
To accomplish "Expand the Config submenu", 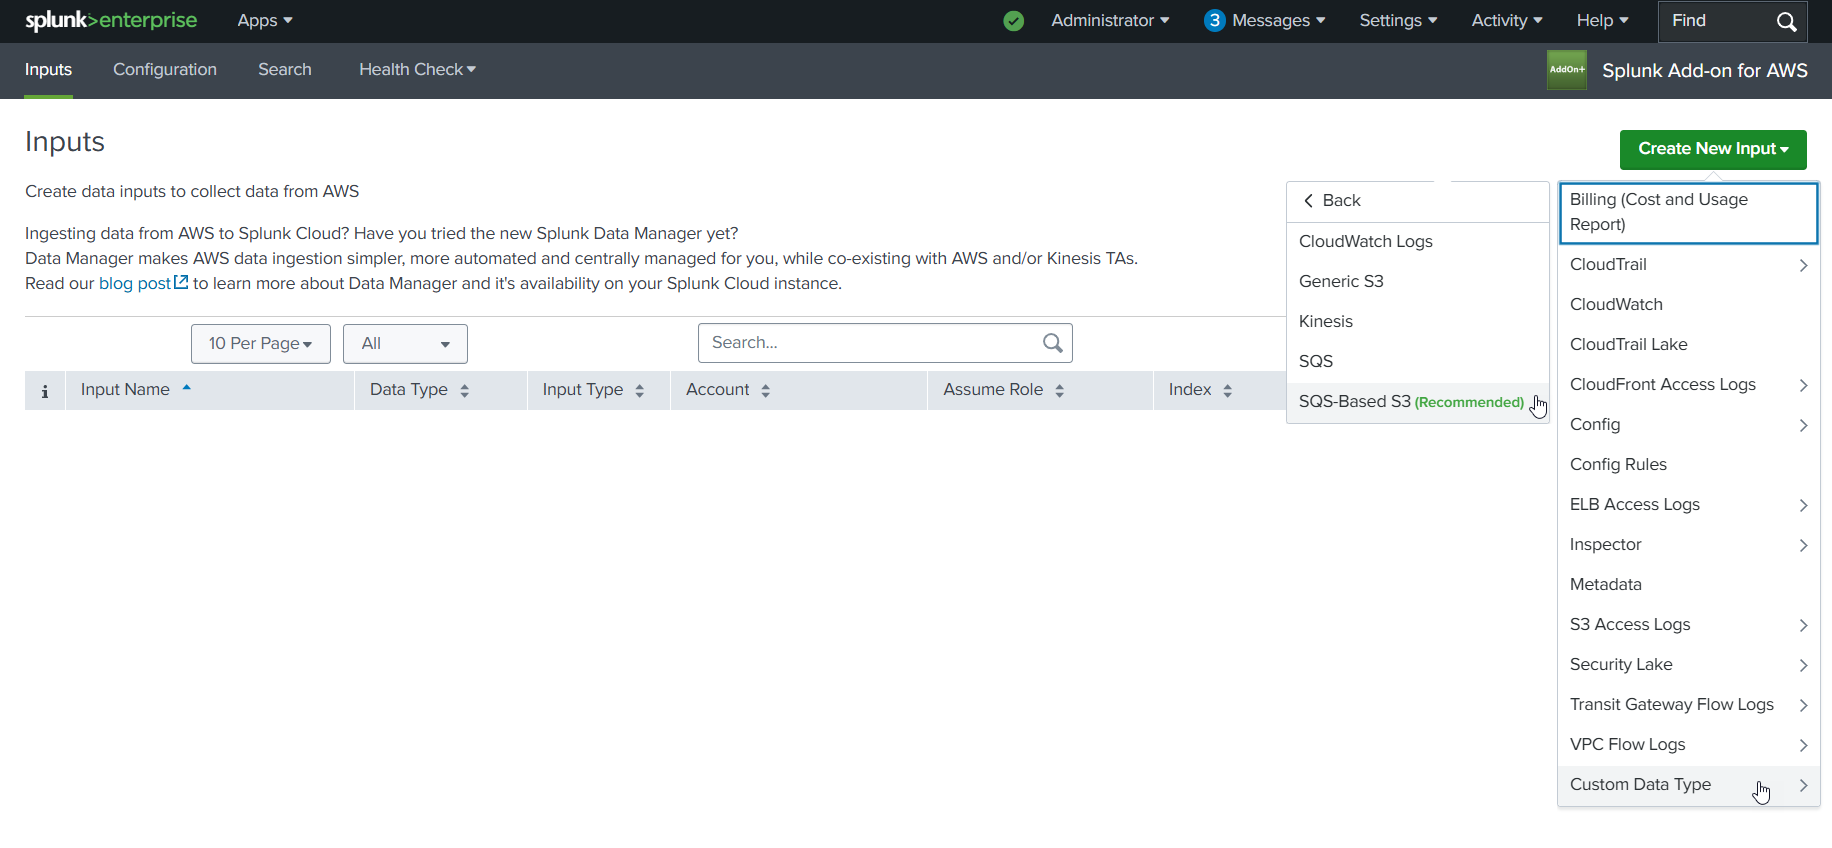I will tap(1688, 425).
